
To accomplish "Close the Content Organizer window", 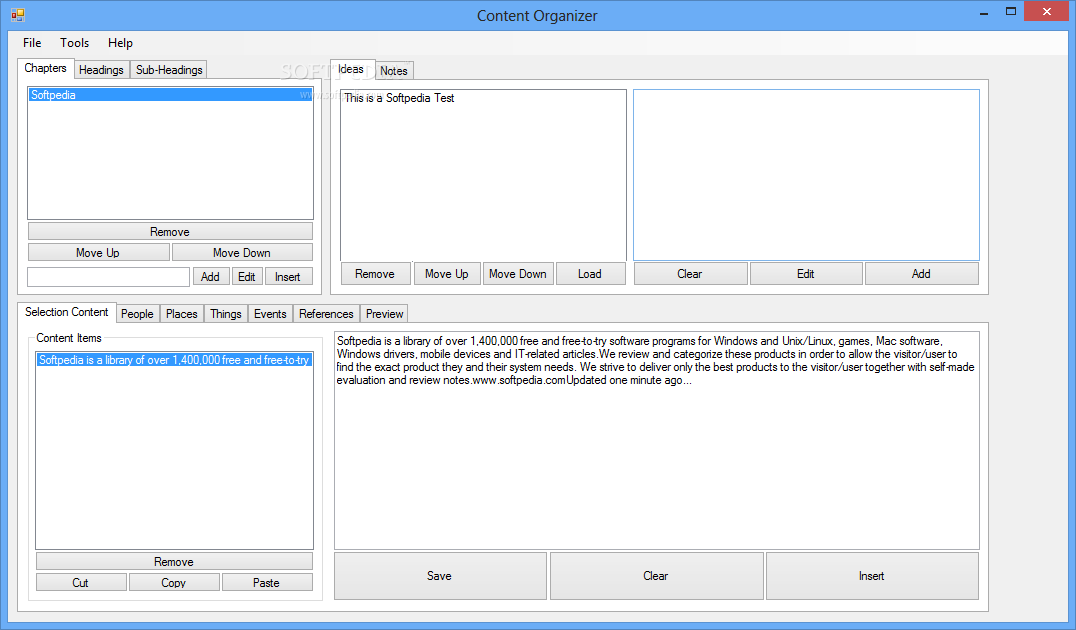I will click(1047, 12).
